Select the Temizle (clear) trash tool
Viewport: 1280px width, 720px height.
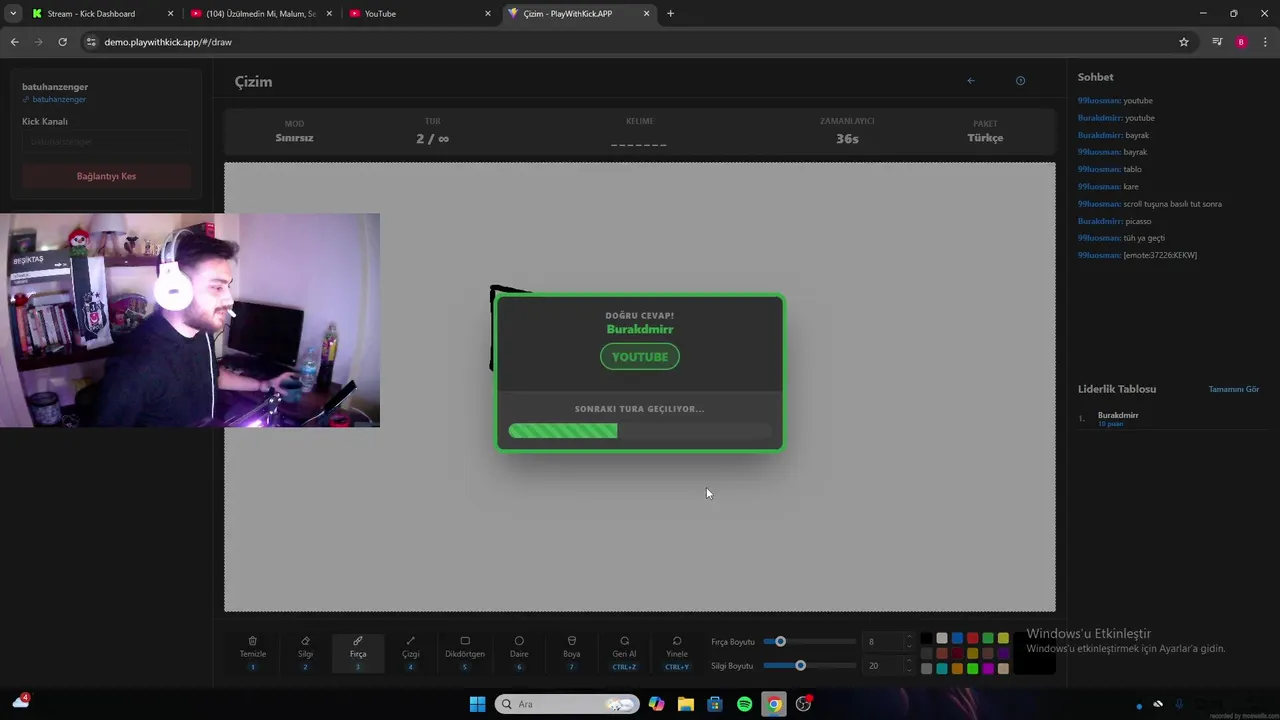[x=252, y=653]
